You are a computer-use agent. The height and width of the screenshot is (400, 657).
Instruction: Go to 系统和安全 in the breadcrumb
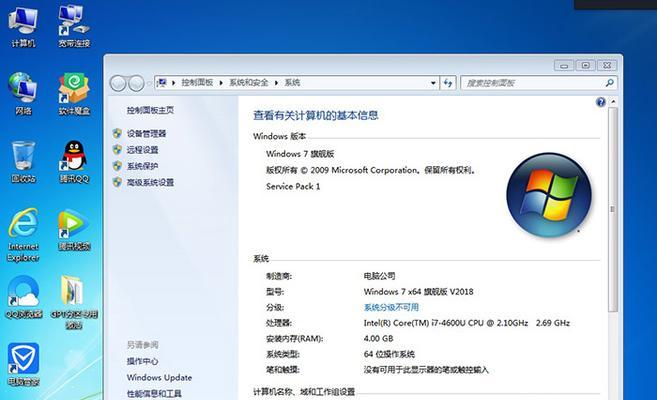[x=248, y=83]
